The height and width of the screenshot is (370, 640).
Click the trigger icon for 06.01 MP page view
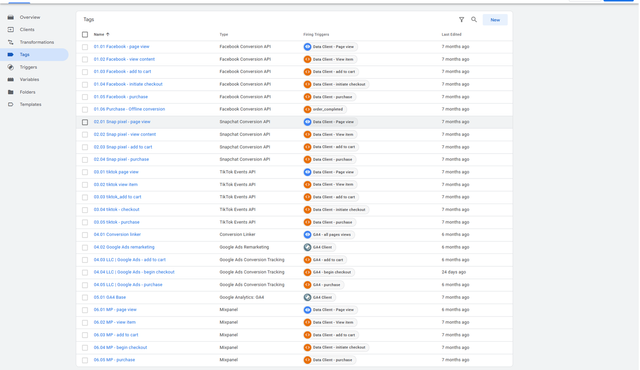coord(307,310)
